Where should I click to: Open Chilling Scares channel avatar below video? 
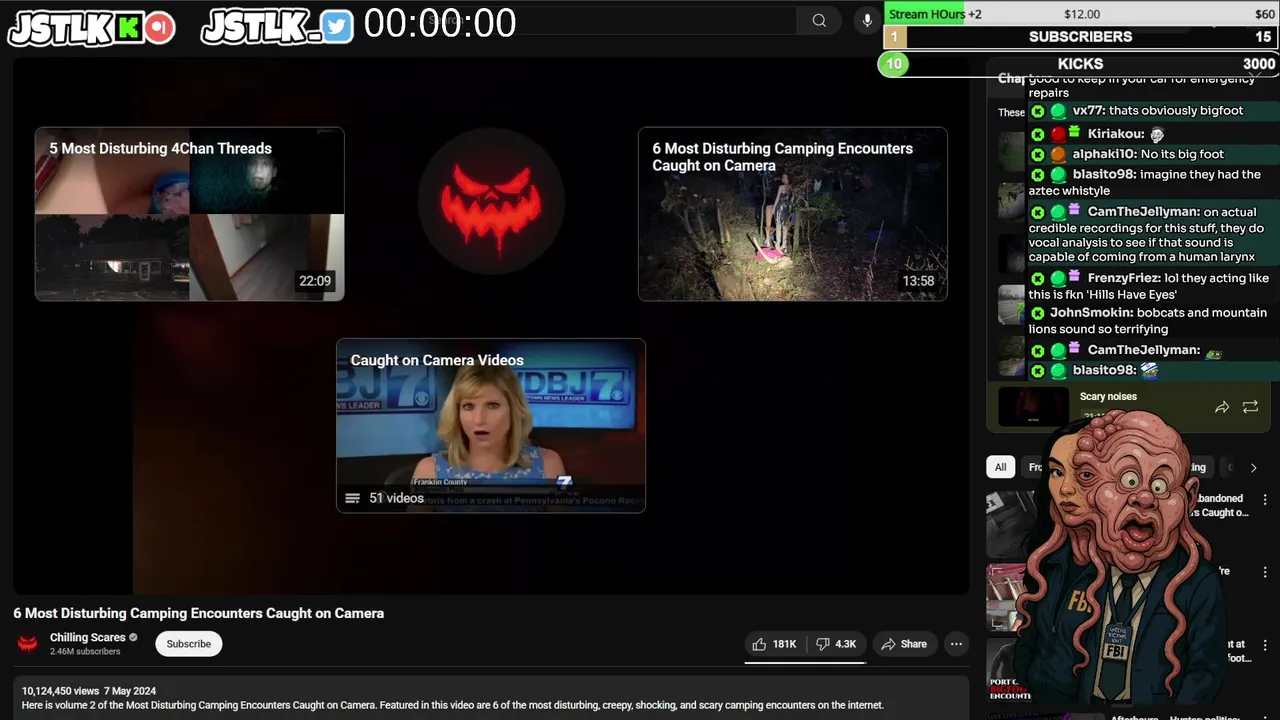pos(28,644)
